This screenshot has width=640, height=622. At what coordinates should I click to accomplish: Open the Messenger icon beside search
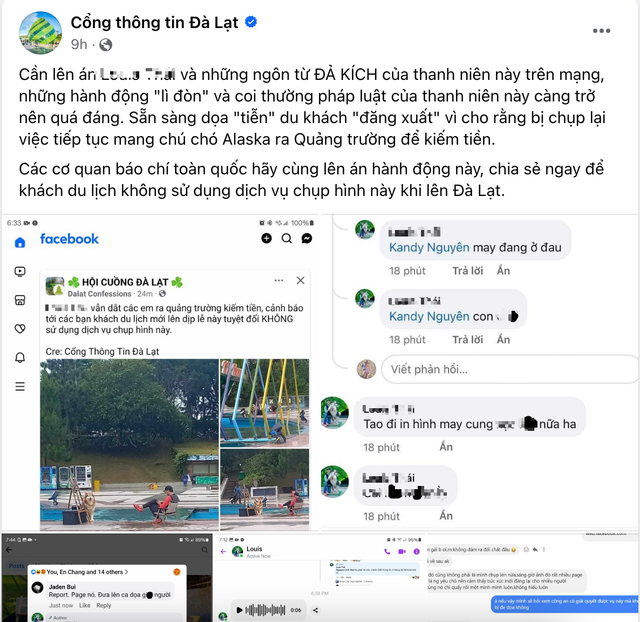[x=307, y=238]
